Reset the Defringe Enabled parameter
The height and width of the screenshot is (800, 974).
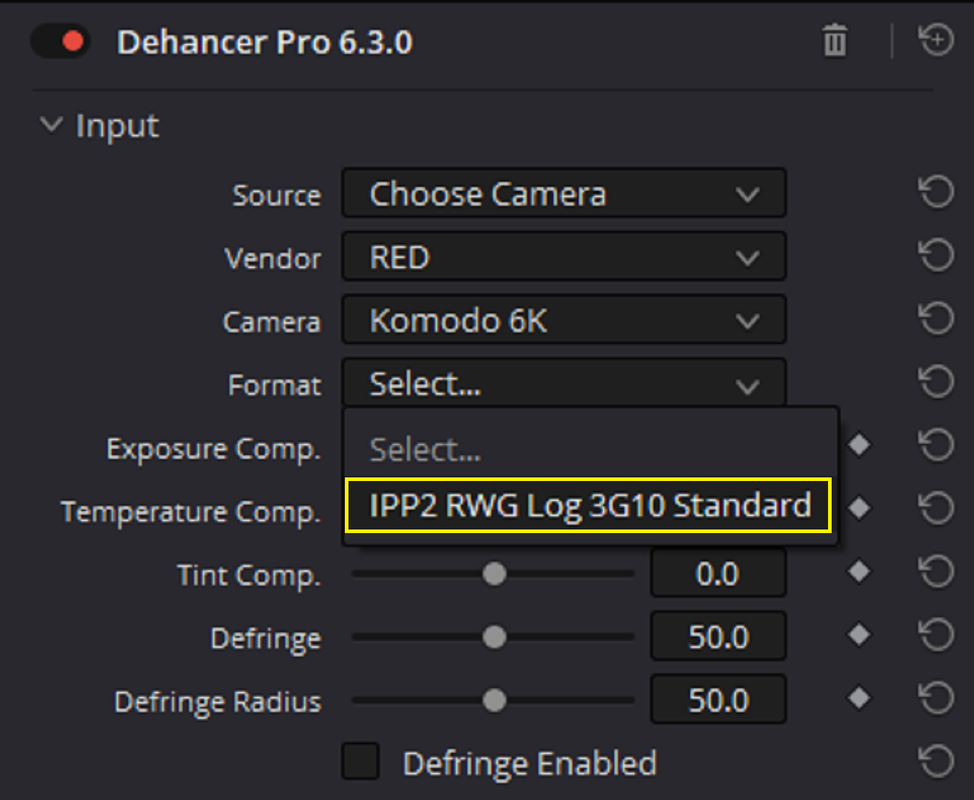pos(936,761)
